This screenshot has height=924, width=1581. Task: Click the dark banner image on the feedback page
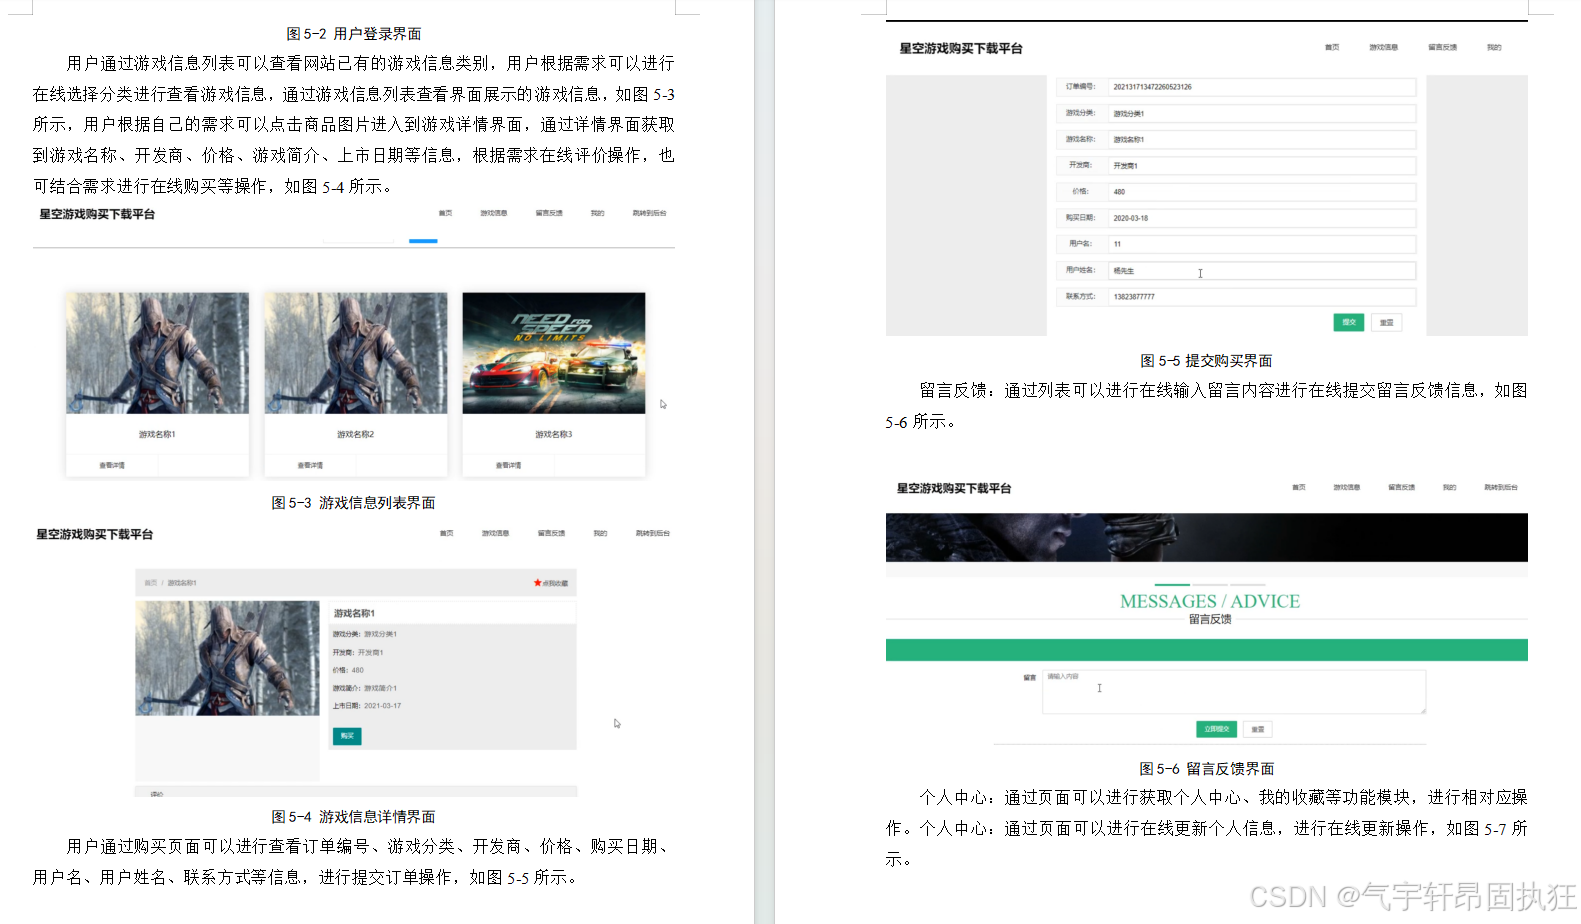(1207, 538)
